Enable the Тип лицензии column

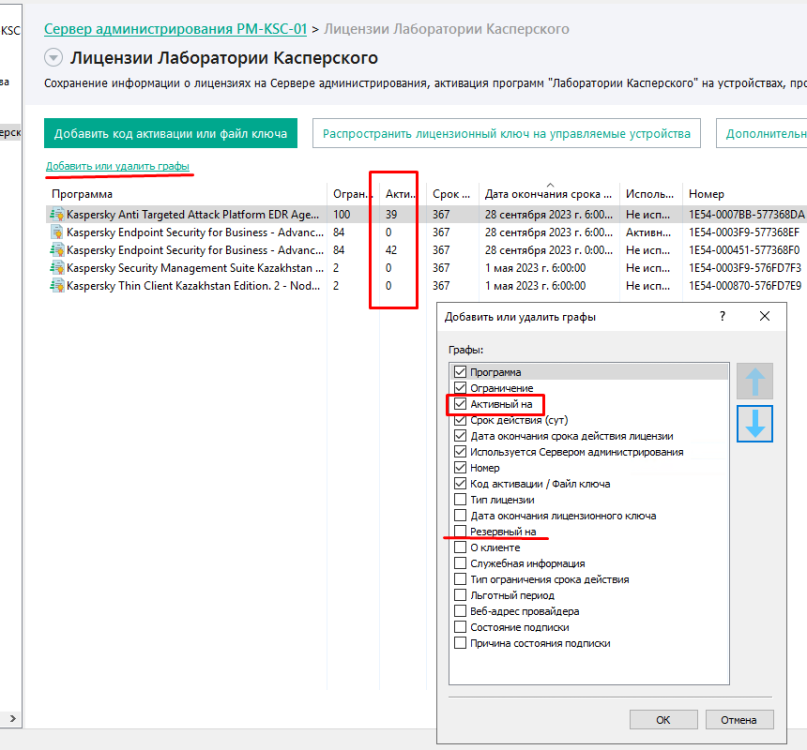click(460, 499)
